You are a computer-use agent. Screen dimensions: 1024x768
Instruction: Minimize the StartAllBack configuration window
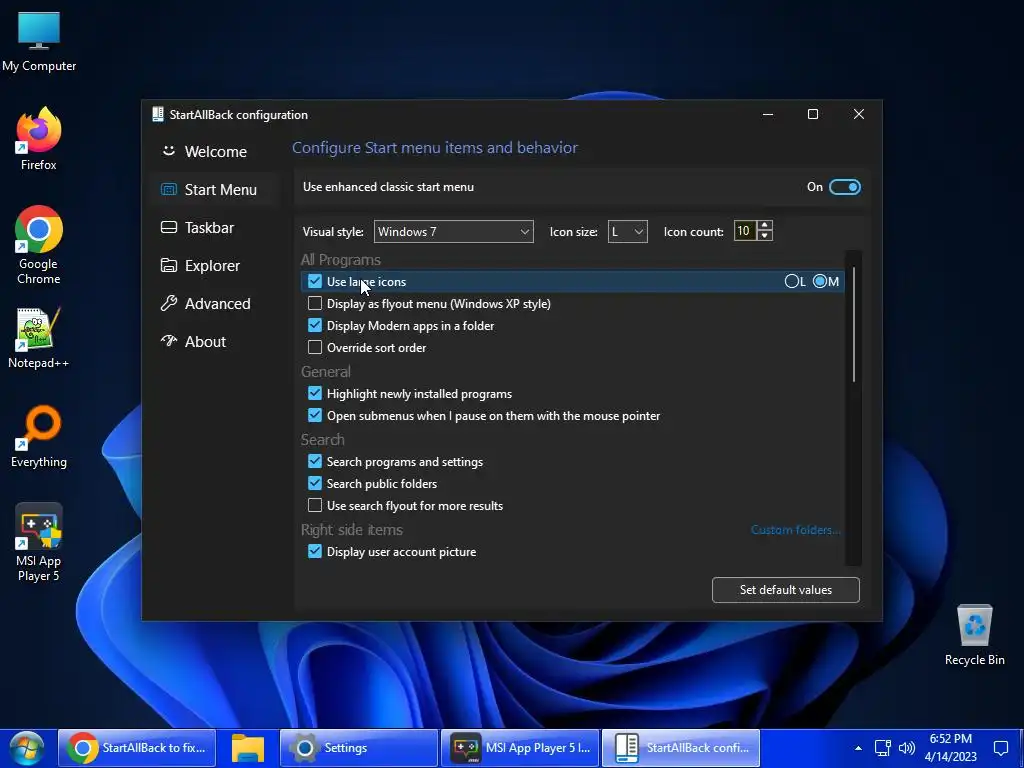tap(768, 114)
